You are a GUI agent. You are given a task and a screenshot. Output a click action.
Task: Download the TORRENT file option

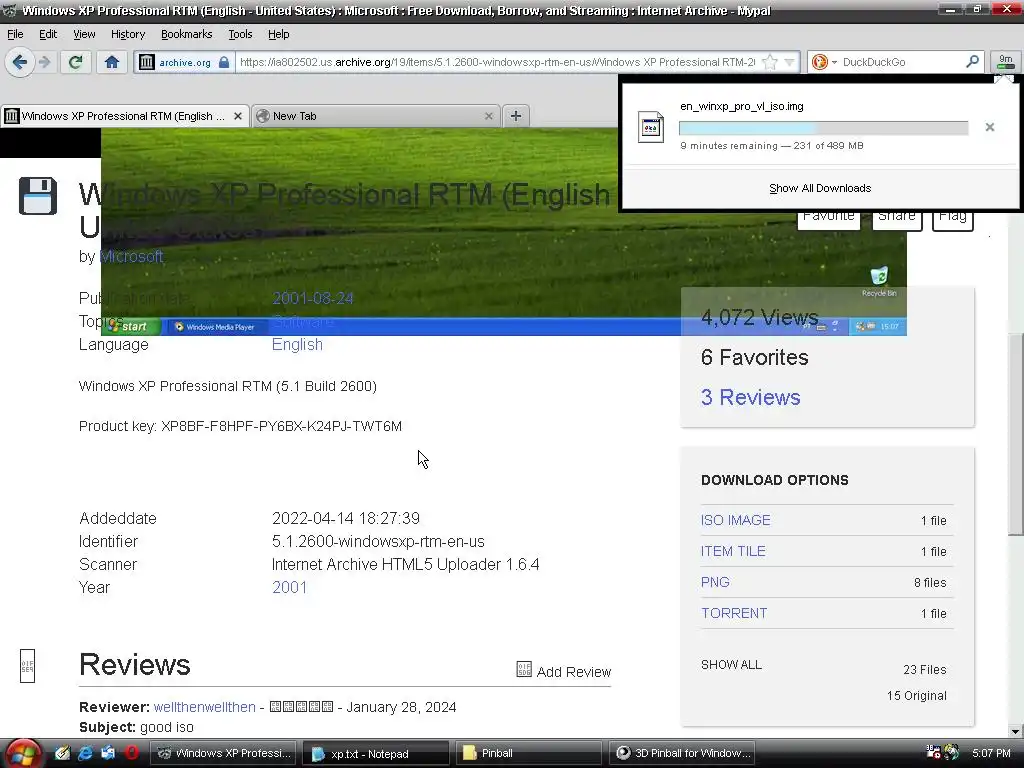tap(734, 613)
